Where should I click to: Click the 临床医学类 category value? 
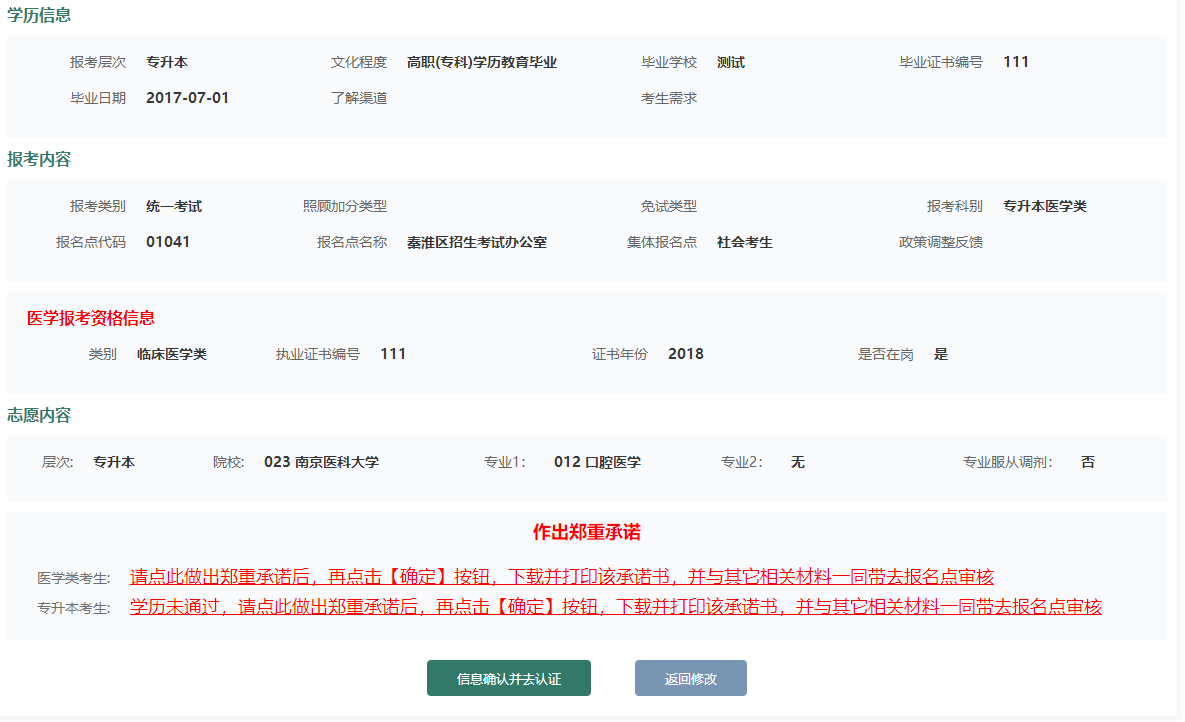click(172, 354)
